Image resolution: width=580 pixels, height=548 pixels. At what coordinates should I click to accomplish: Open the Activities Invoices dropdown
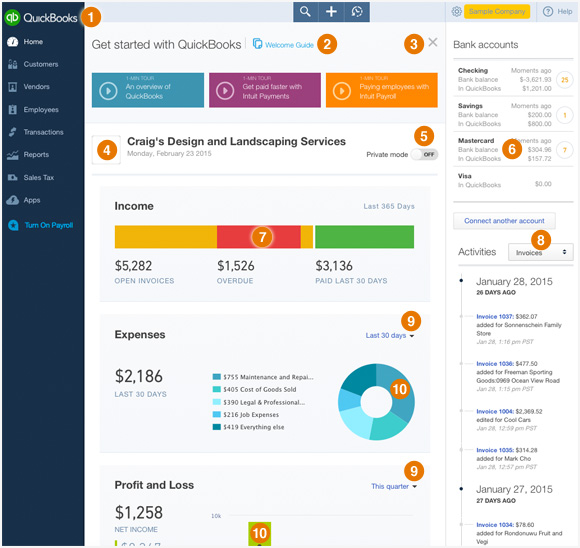pyautogui.click(x=540, y=252)
